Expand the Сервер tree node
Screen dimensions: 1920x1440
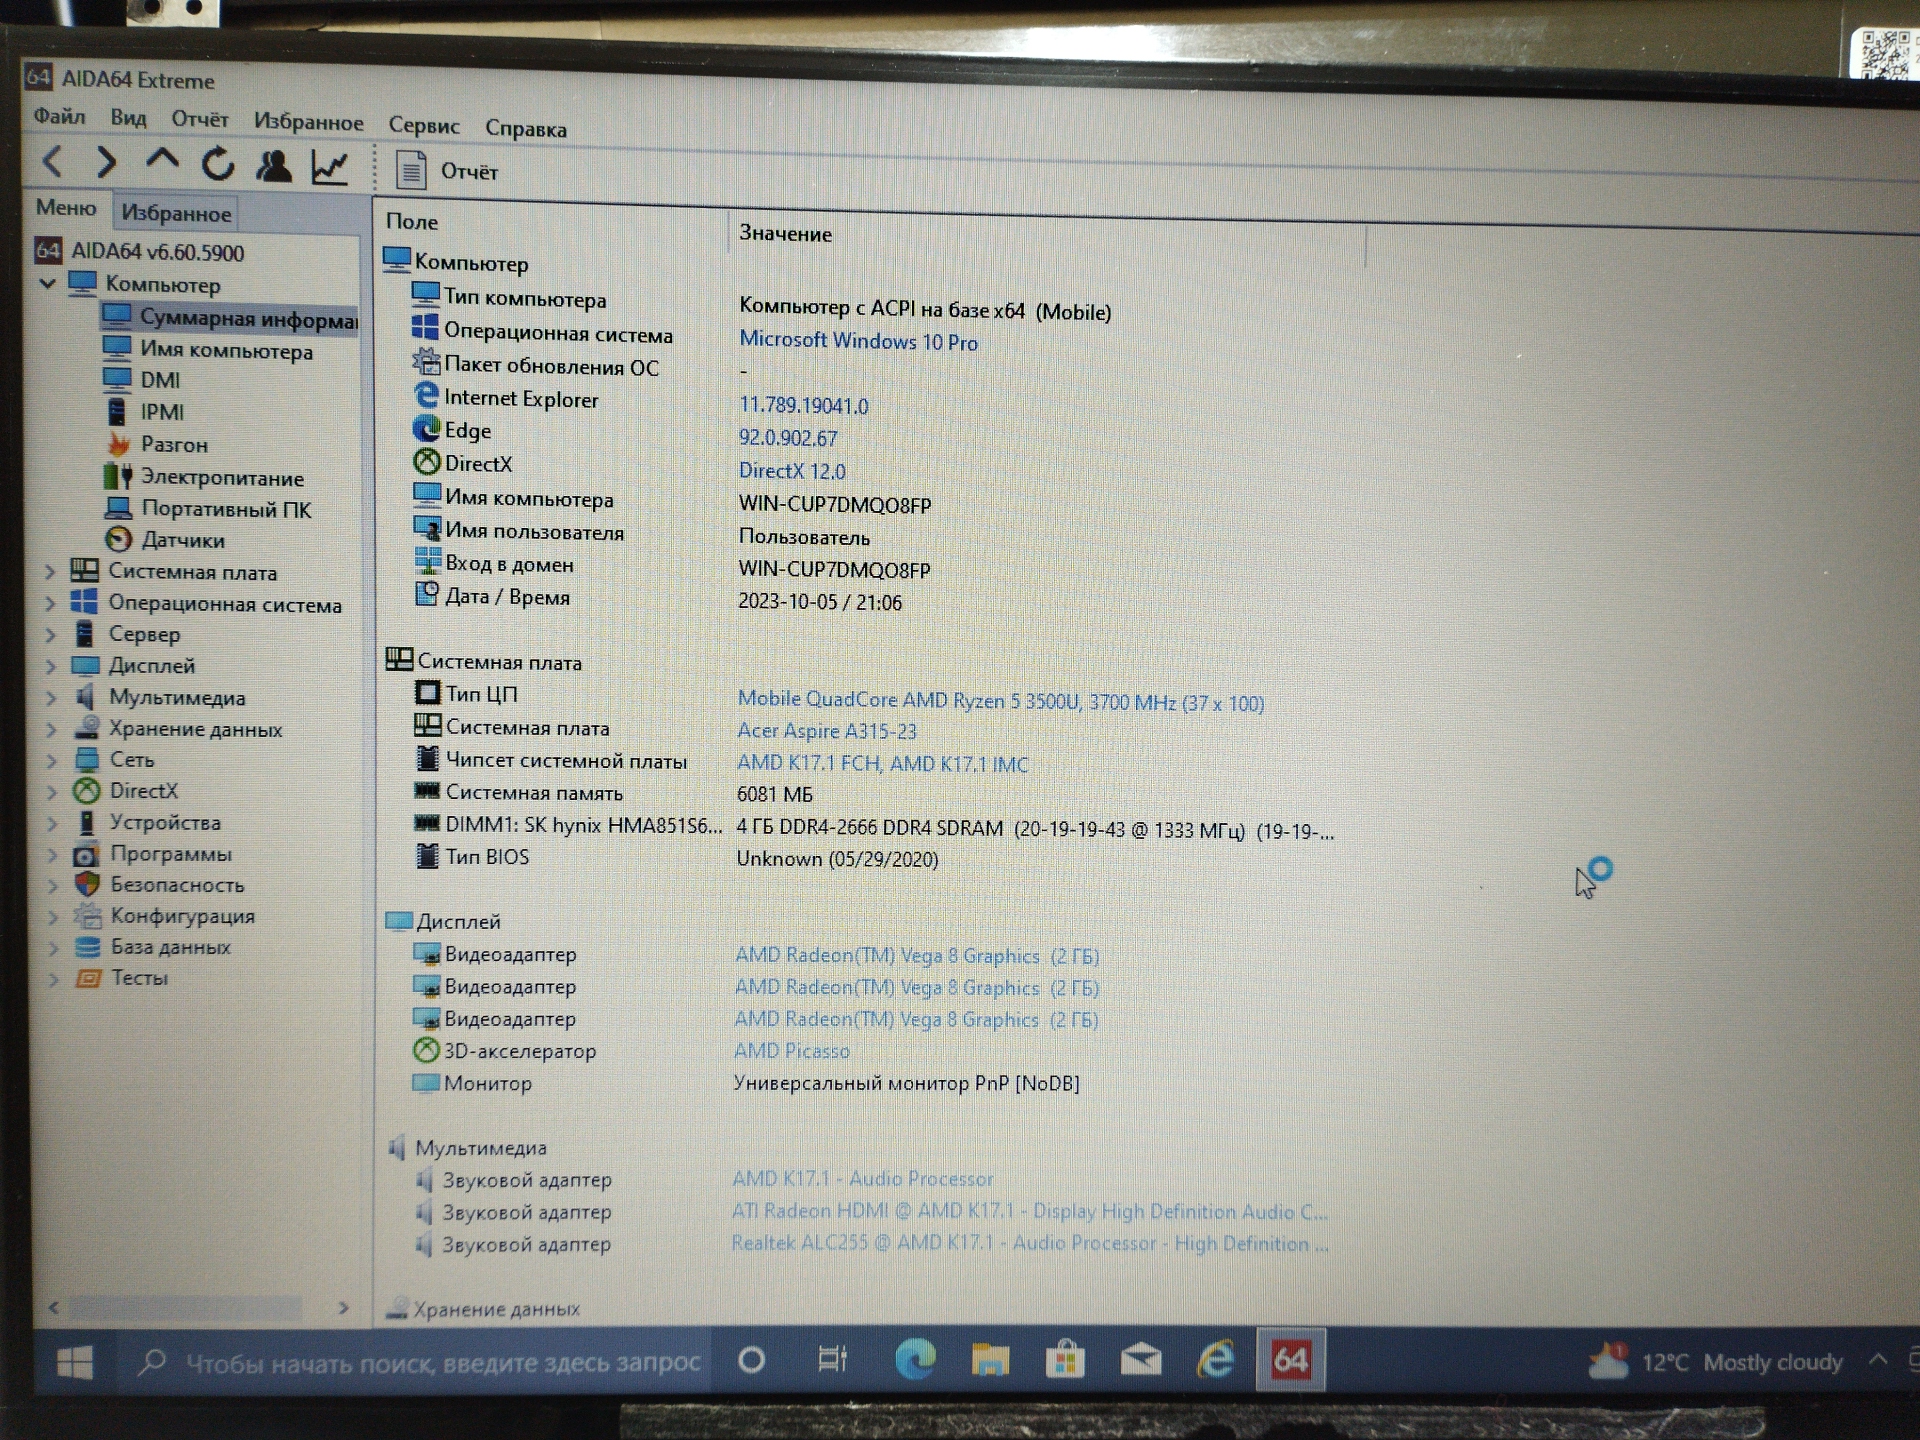(51, 634)
